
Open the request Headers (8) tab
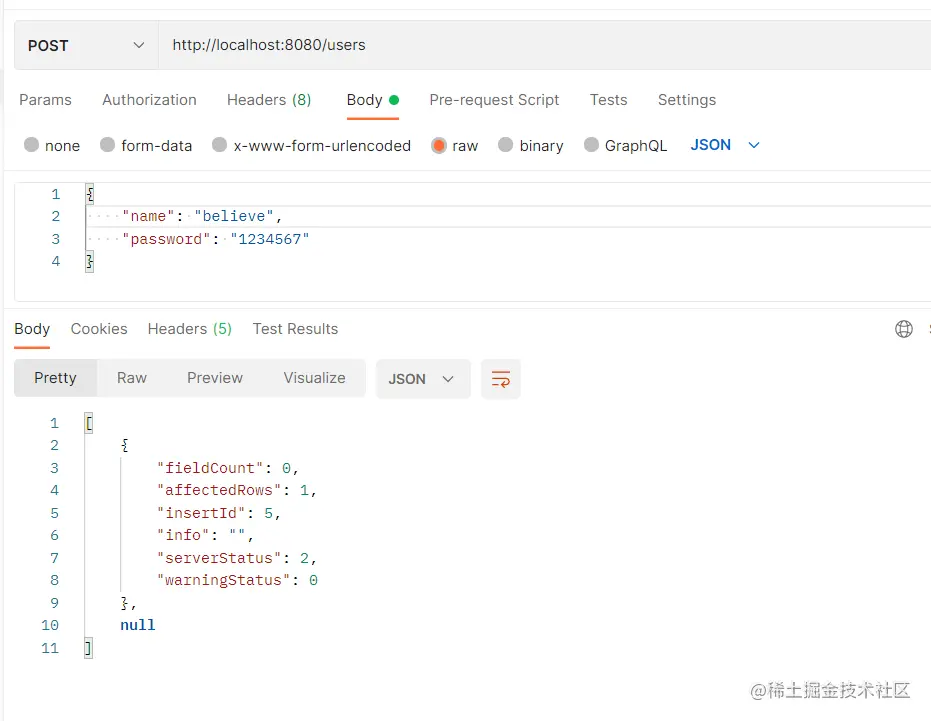click(269, 100)
